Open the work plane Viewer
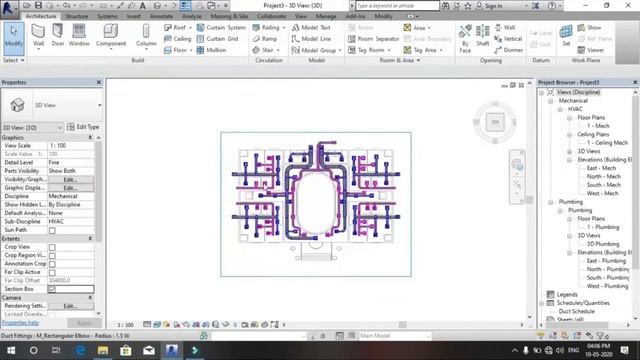 [x=591, y=50]
